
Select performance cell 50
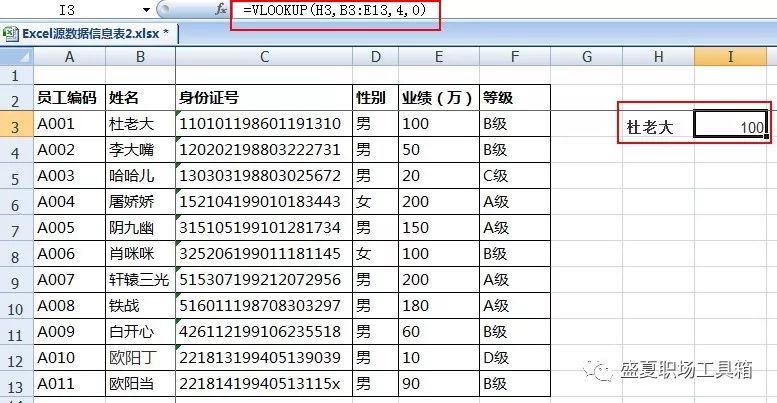click(439, 150)
